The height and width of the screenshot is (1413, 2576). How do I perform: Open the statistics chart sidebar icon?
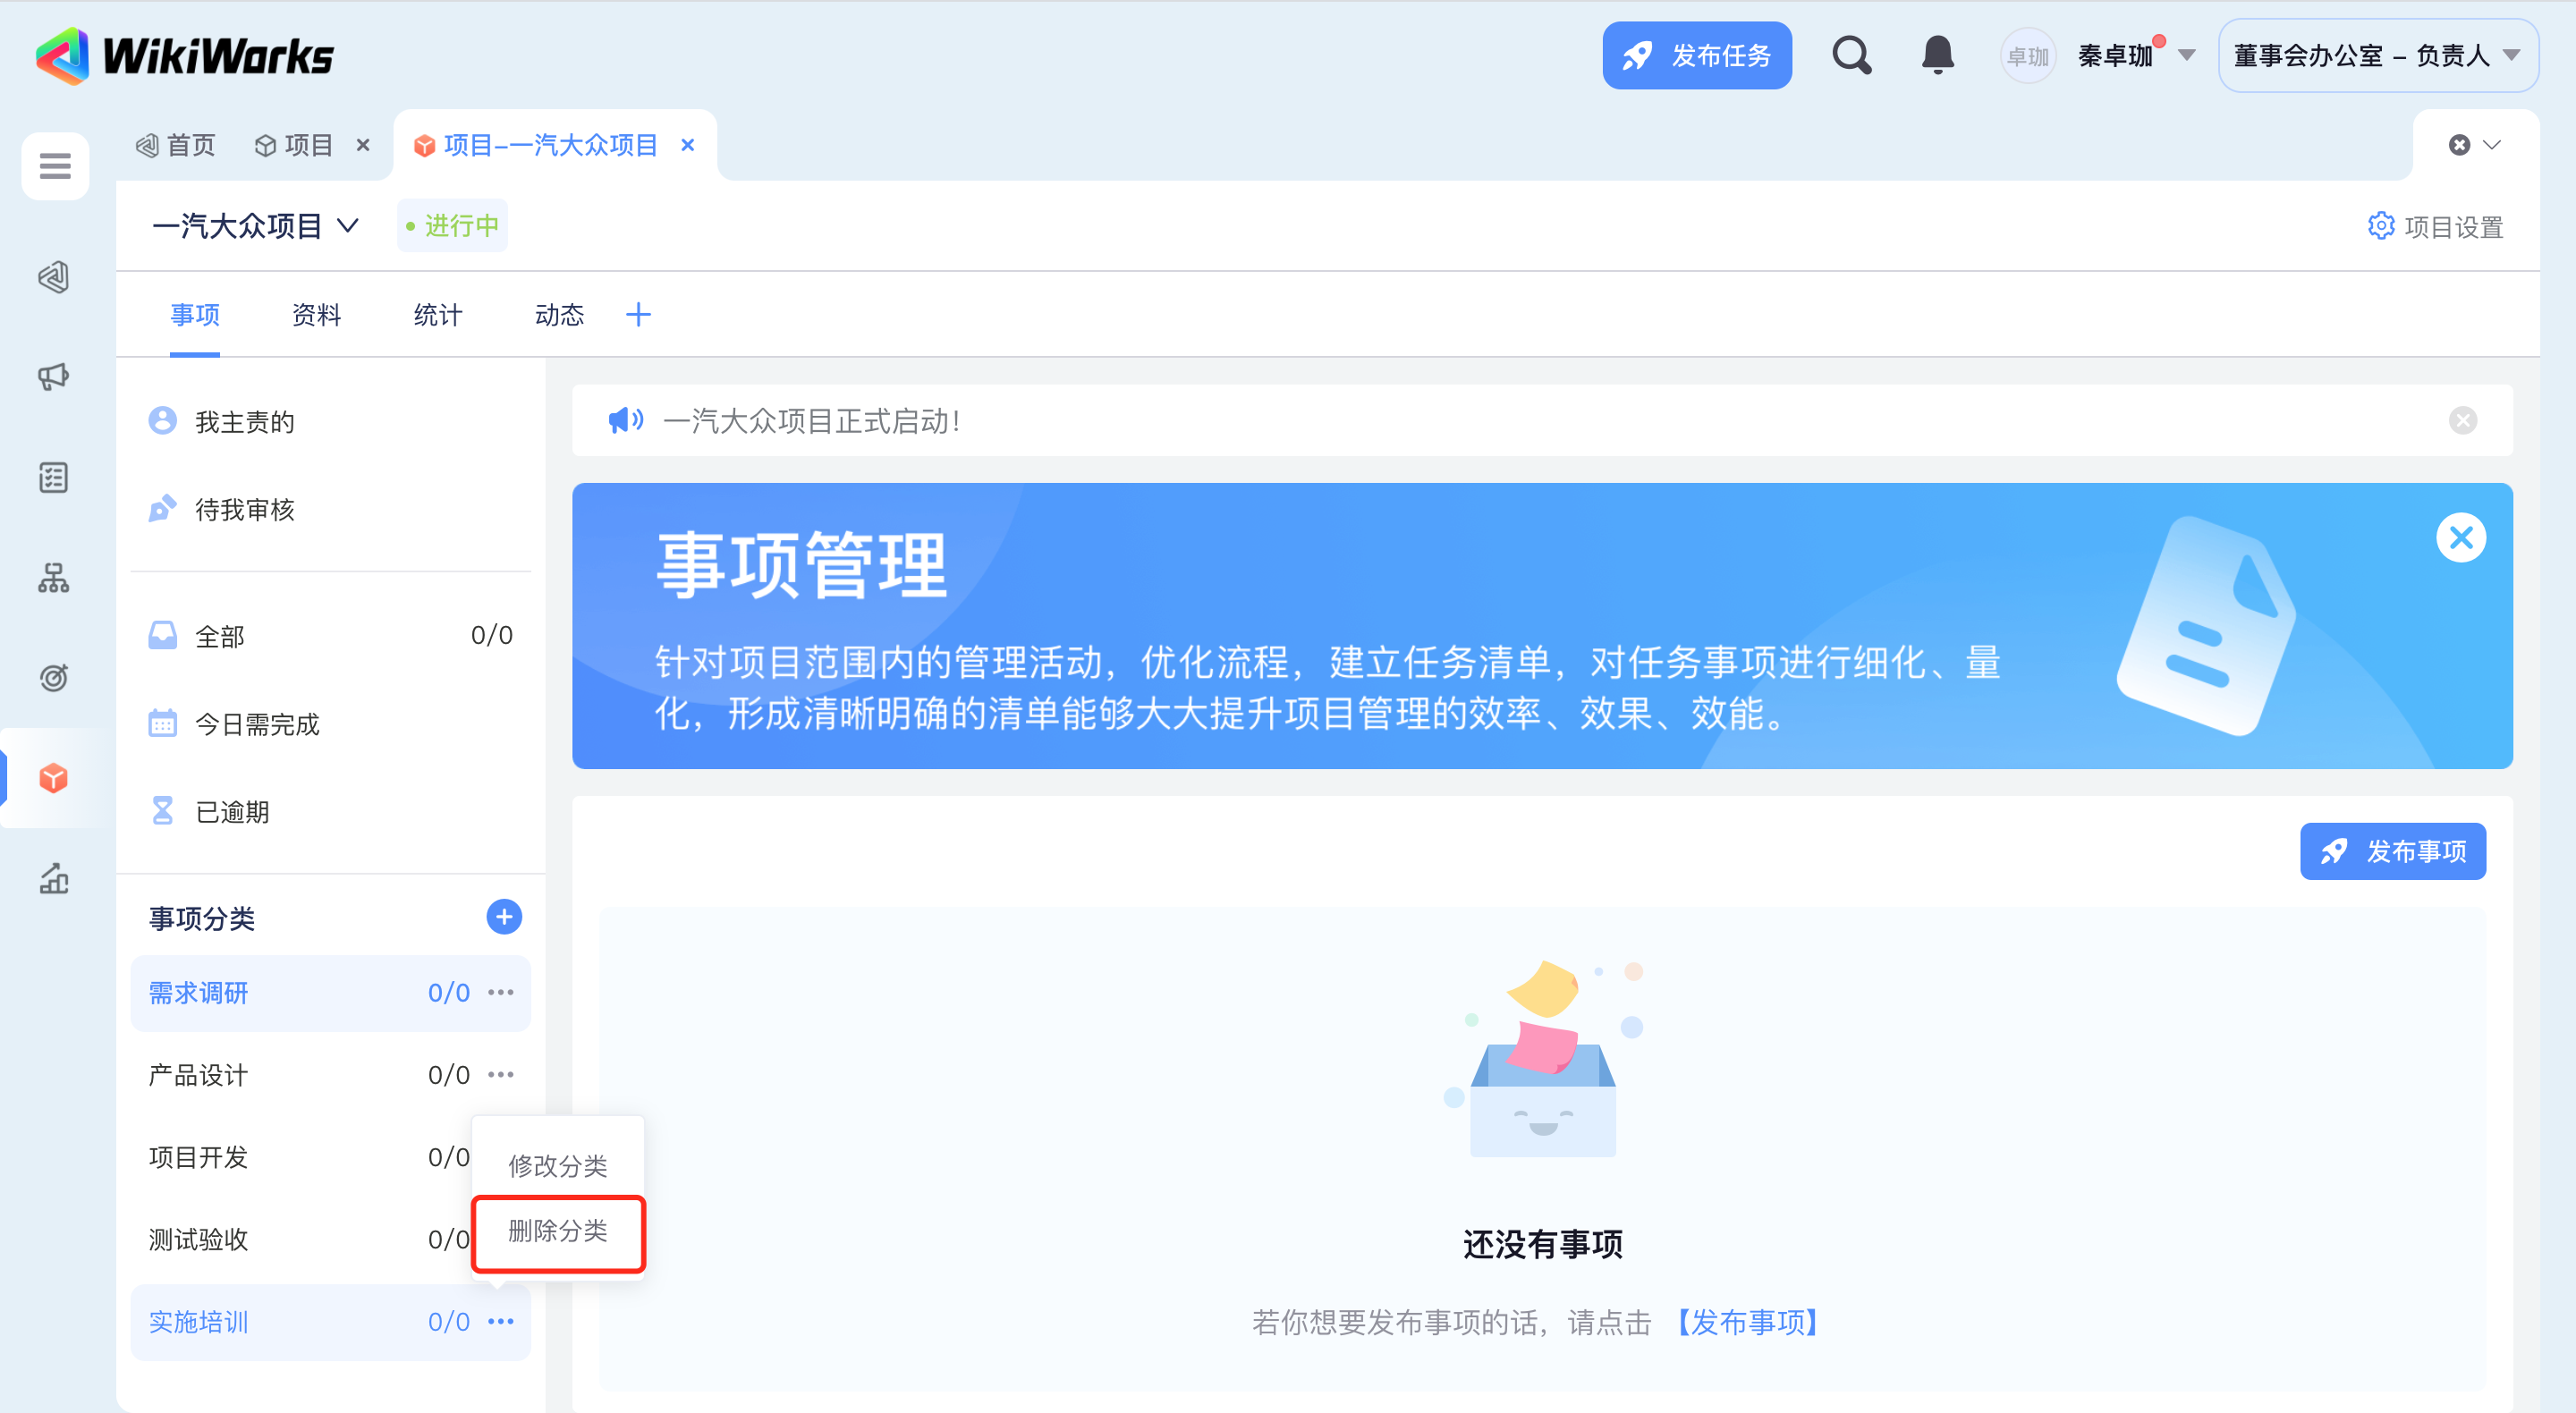[54, 879]
